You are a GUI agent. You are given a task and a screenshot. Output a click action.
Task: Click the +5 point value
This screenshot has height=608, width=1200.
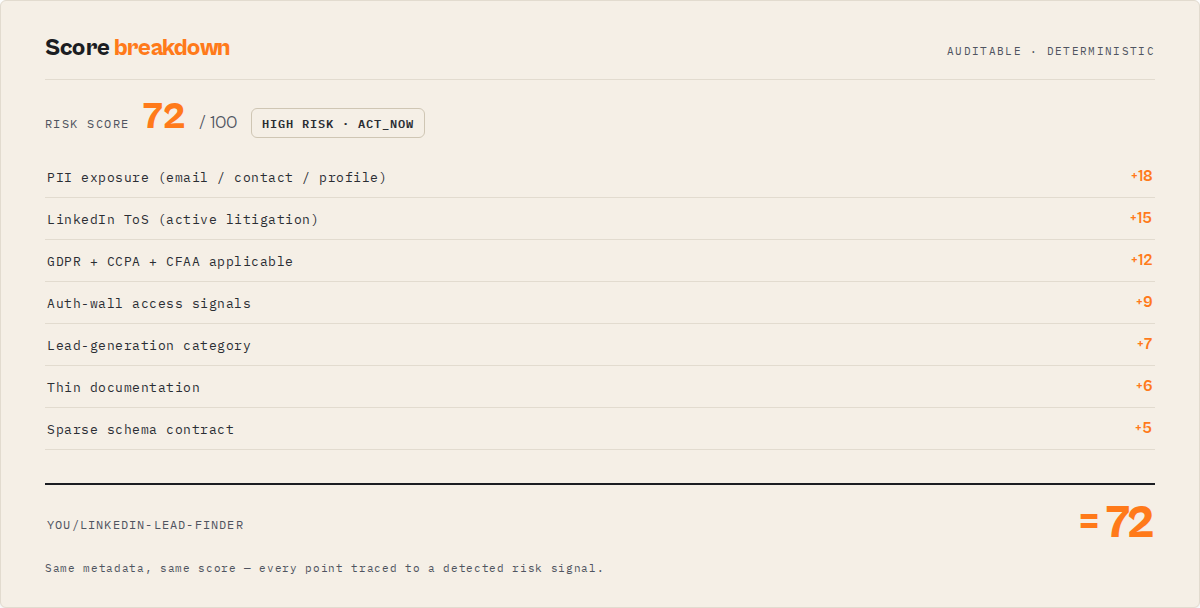(1144, 428)
